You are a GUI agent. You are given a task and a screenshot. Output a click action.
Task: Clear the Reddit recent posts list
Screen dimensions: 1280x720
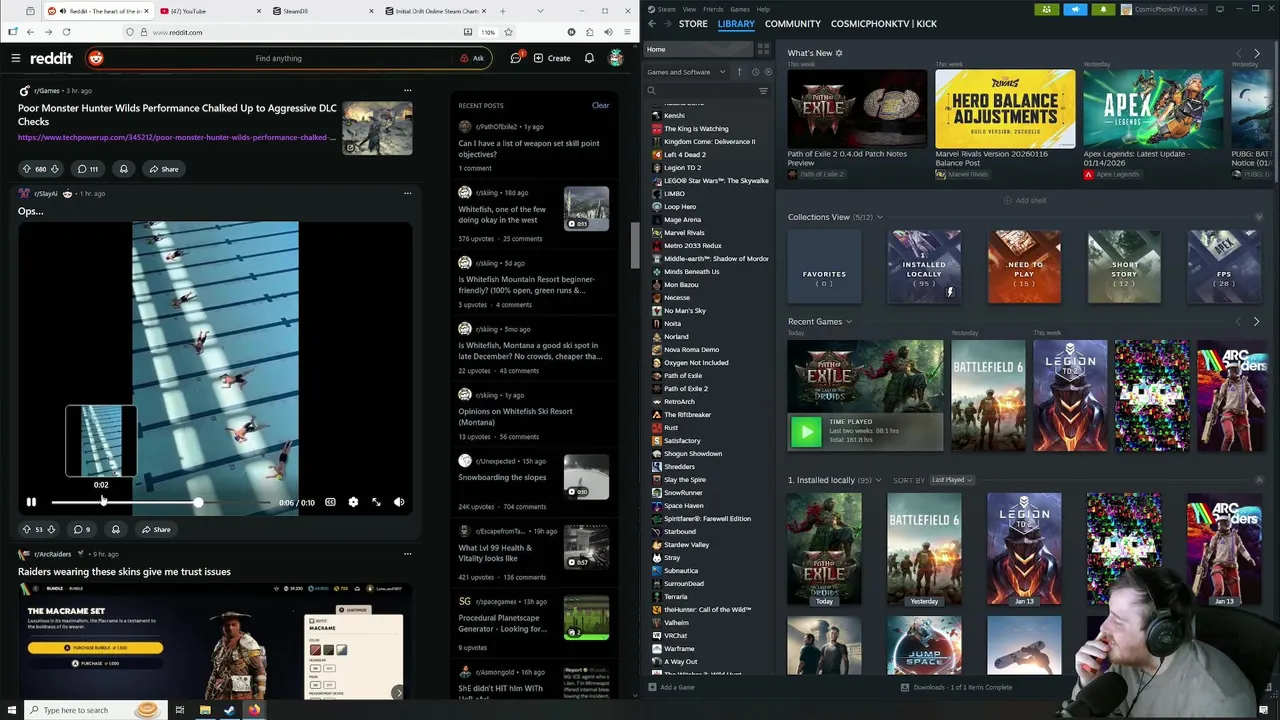click(x=600, y=105)
